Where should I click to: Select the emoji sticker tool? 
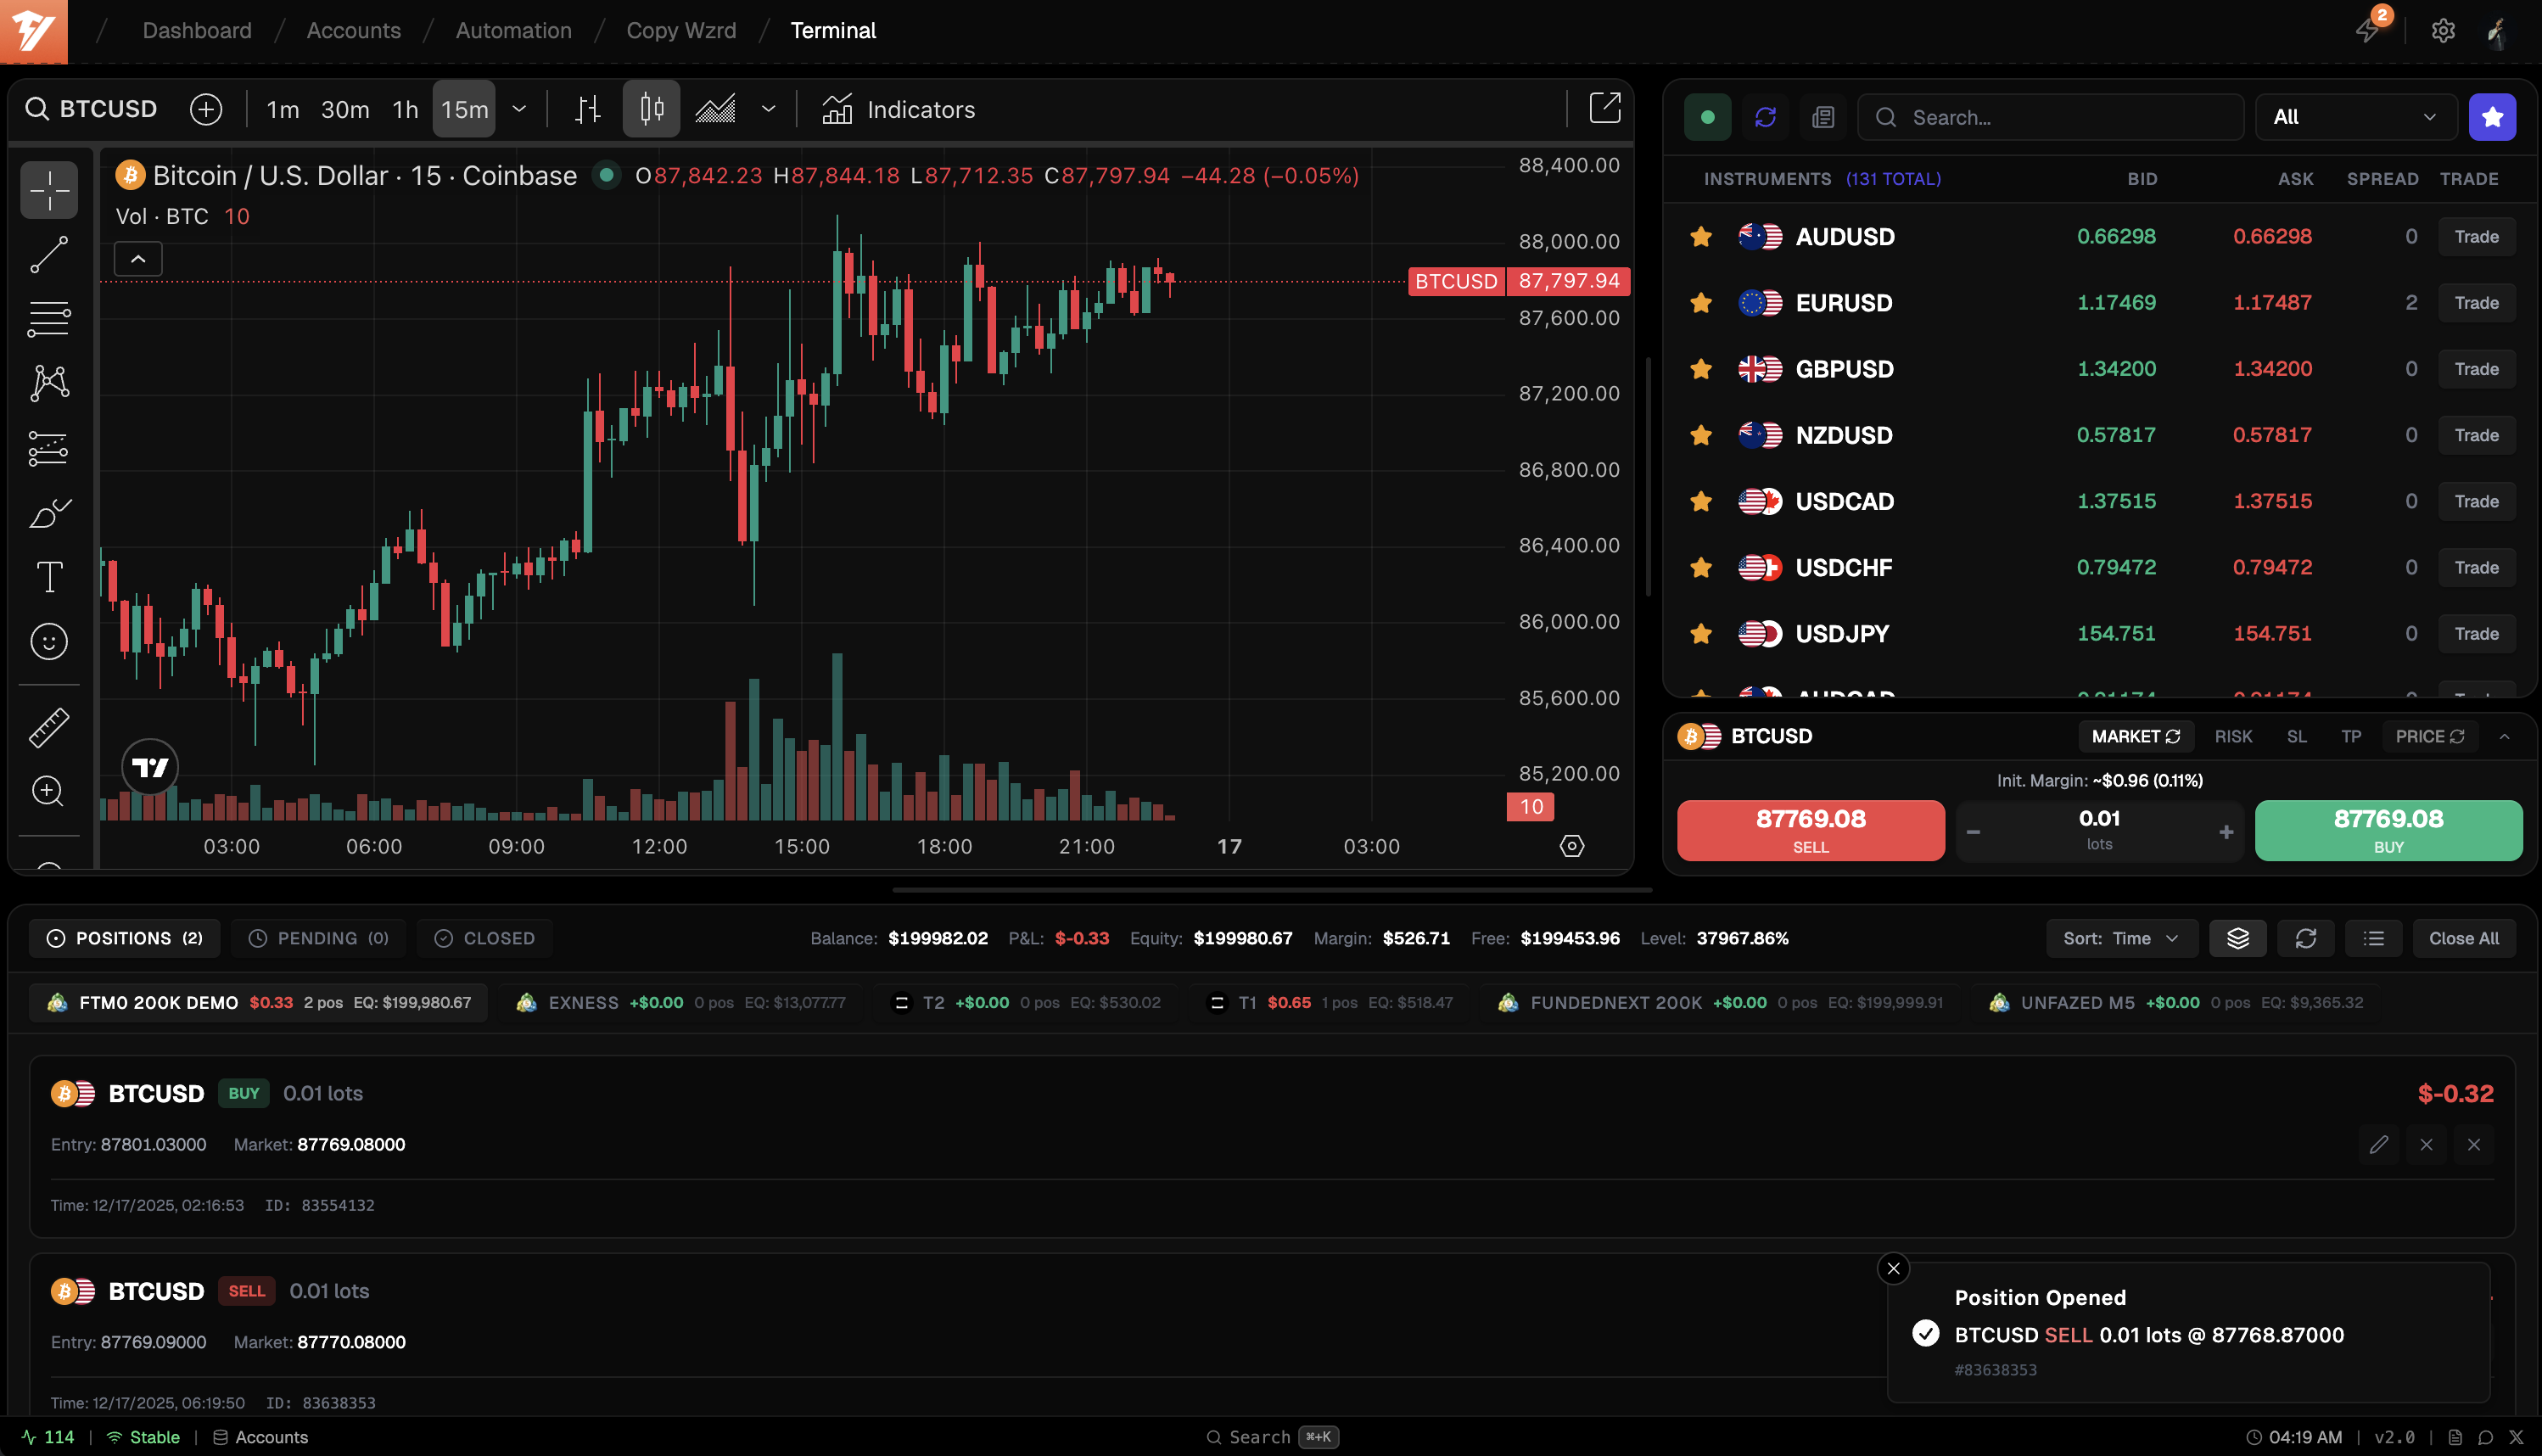[x=49, y=641]
